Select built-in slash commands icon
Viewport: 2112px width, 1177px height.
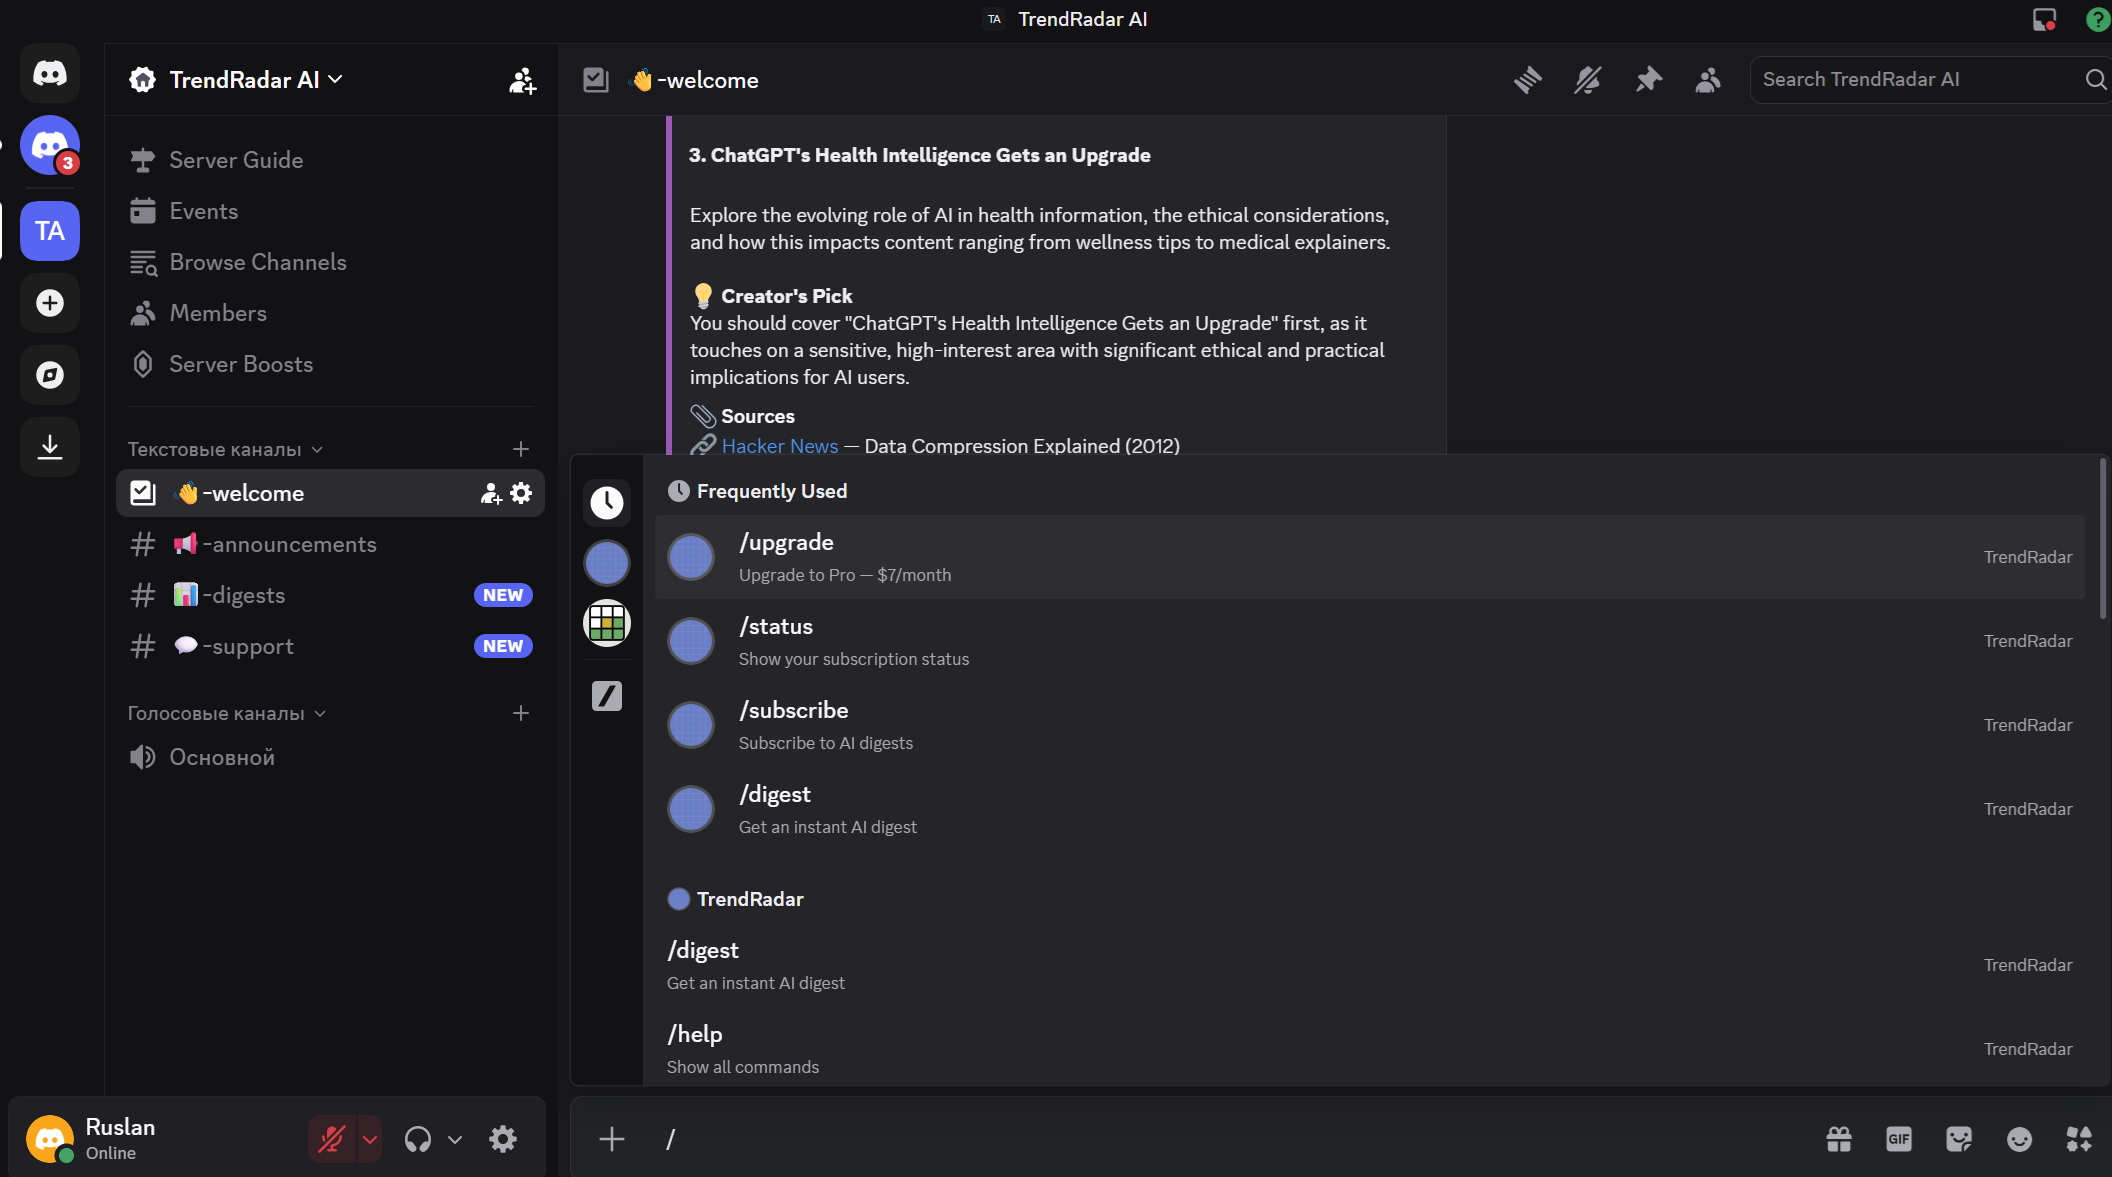click(607, 695)
